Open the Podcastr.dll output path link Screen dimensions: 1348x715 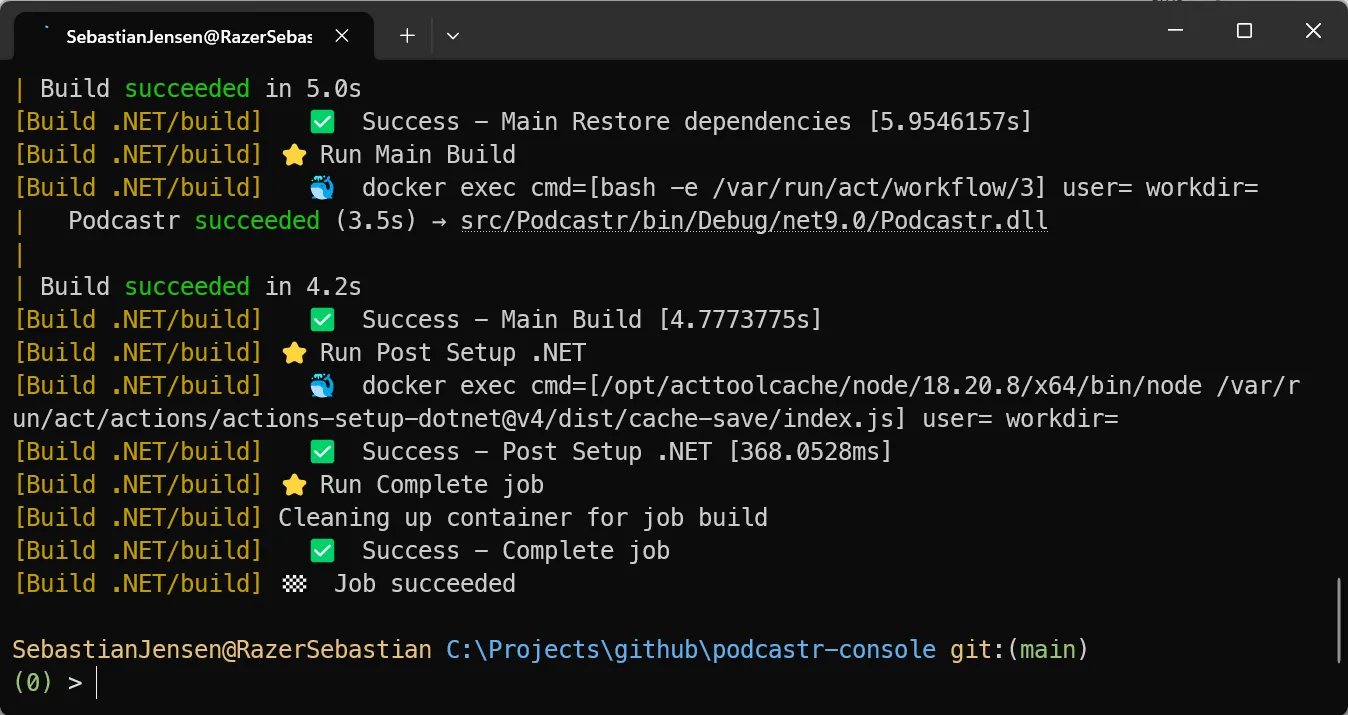(x=754, y=221)
